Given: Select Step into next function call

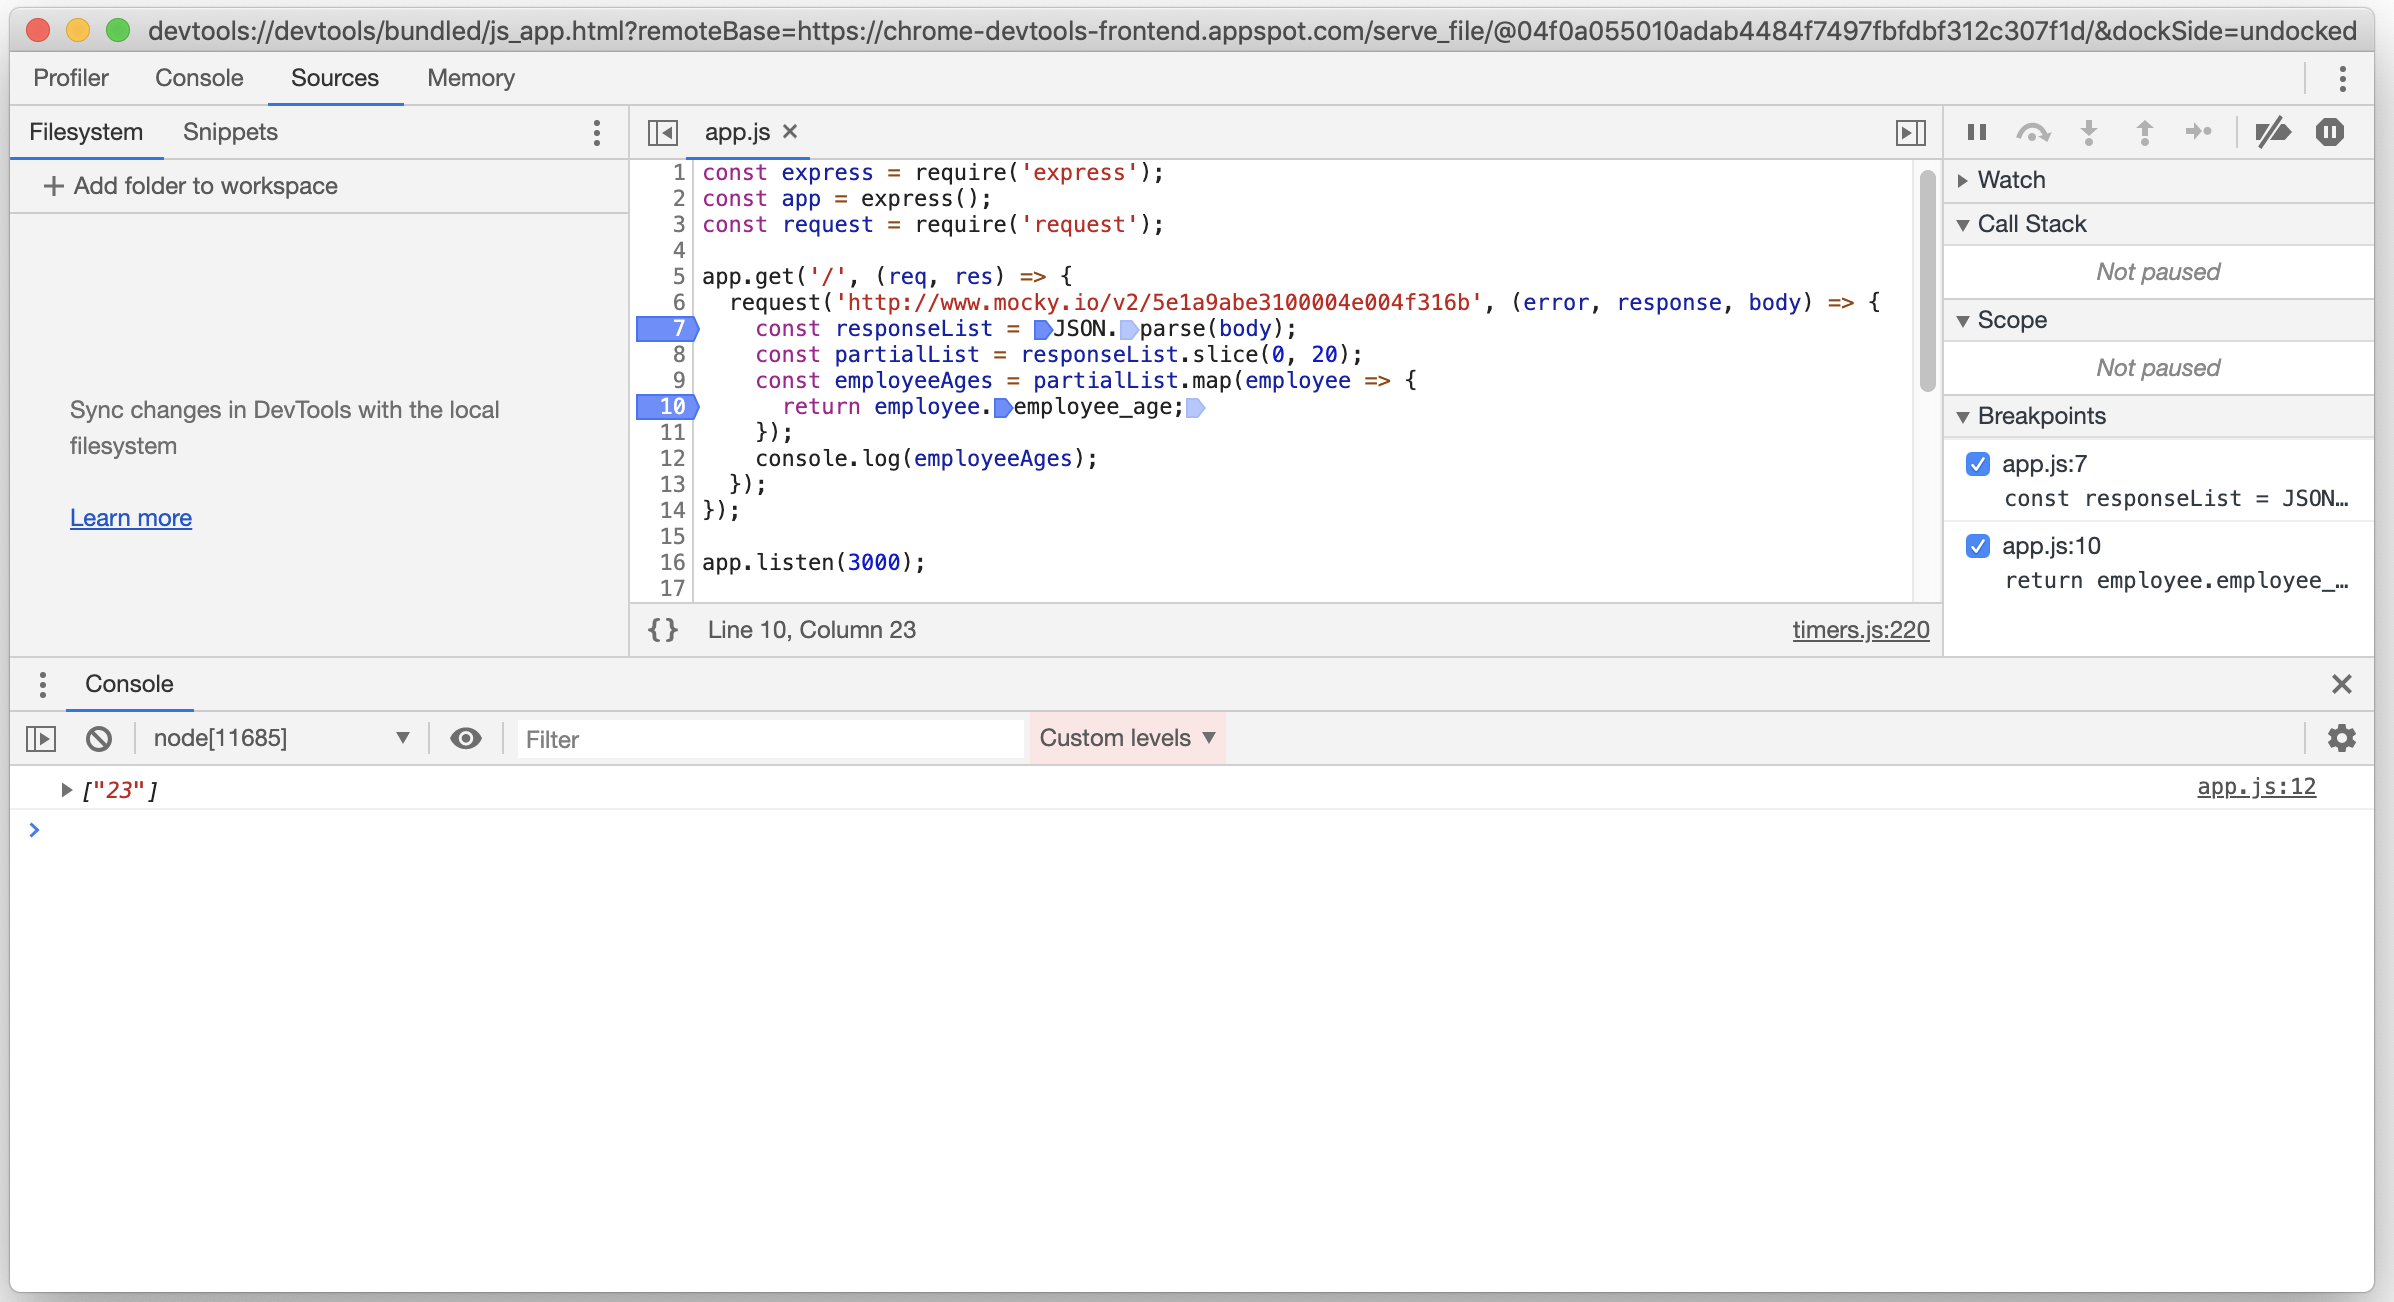Looking at the screenshot, I should pos(2088,131).
